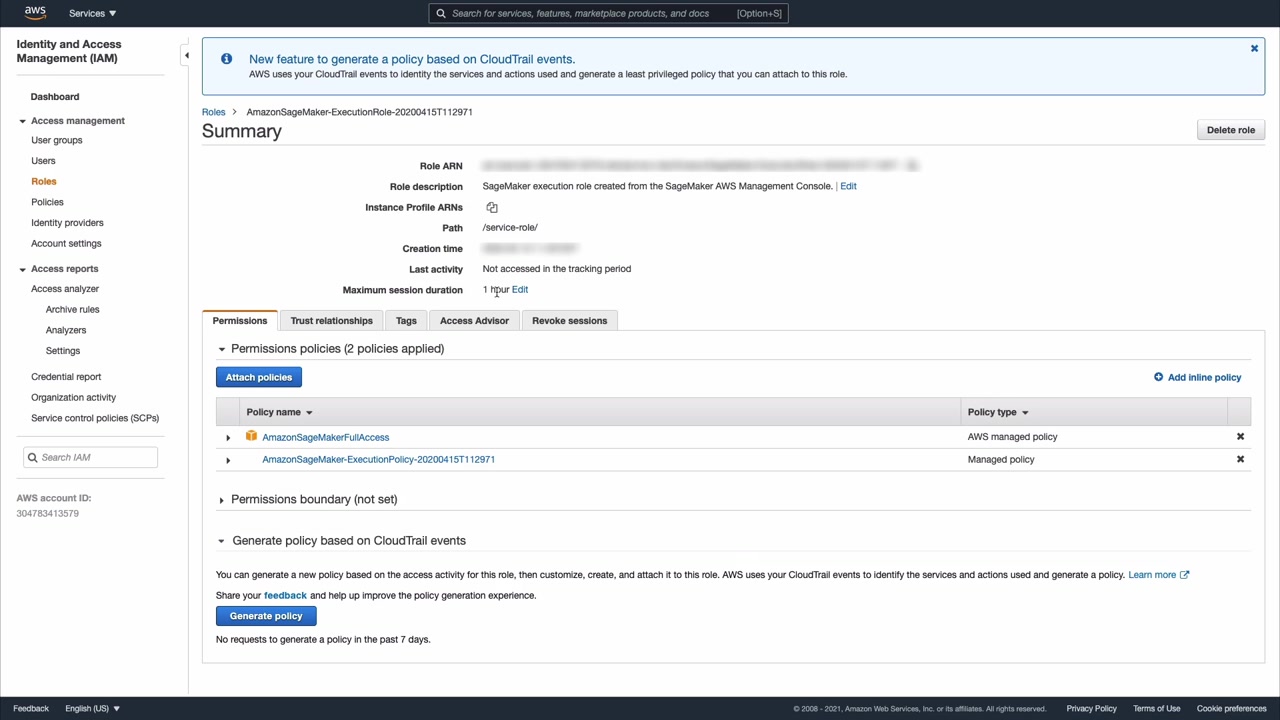
Task: Click the AmazonSageMakerFullAccess policy box icon
Action: pyautogui.click(x=251, y=437)
